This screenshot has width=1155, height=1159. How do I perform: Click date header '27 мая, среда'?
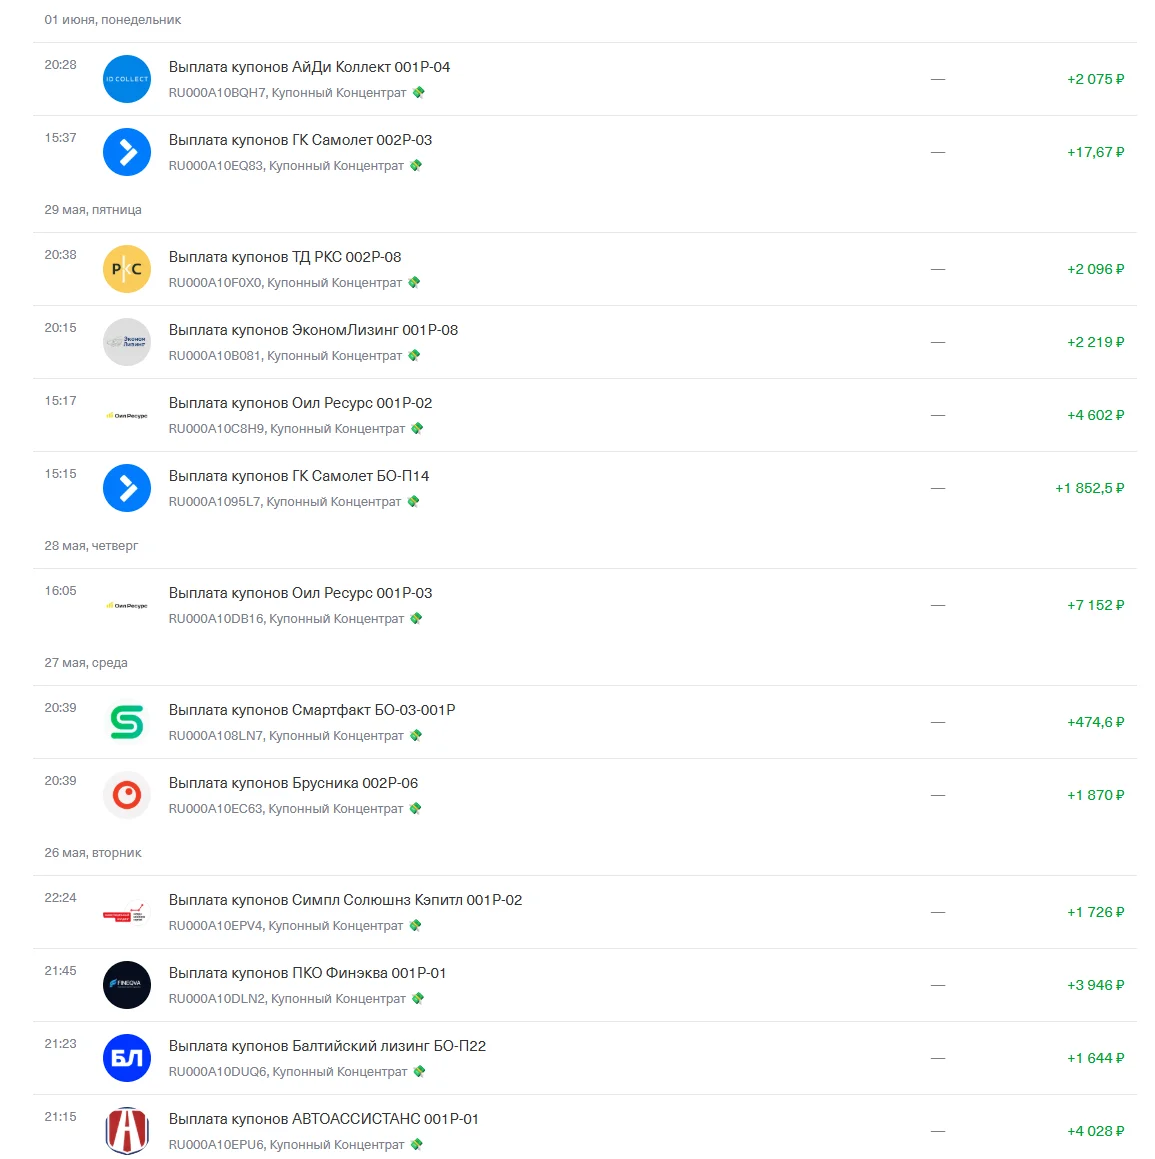coord(86,663)
